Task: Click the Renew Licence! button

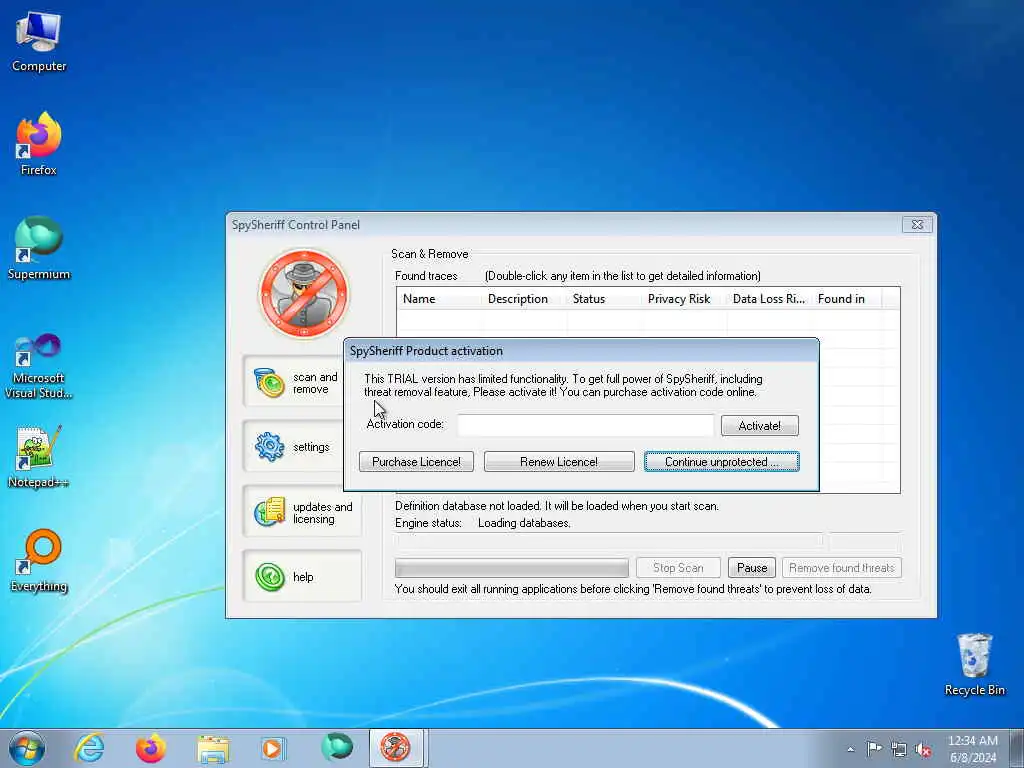Action: tap(559, 462)
